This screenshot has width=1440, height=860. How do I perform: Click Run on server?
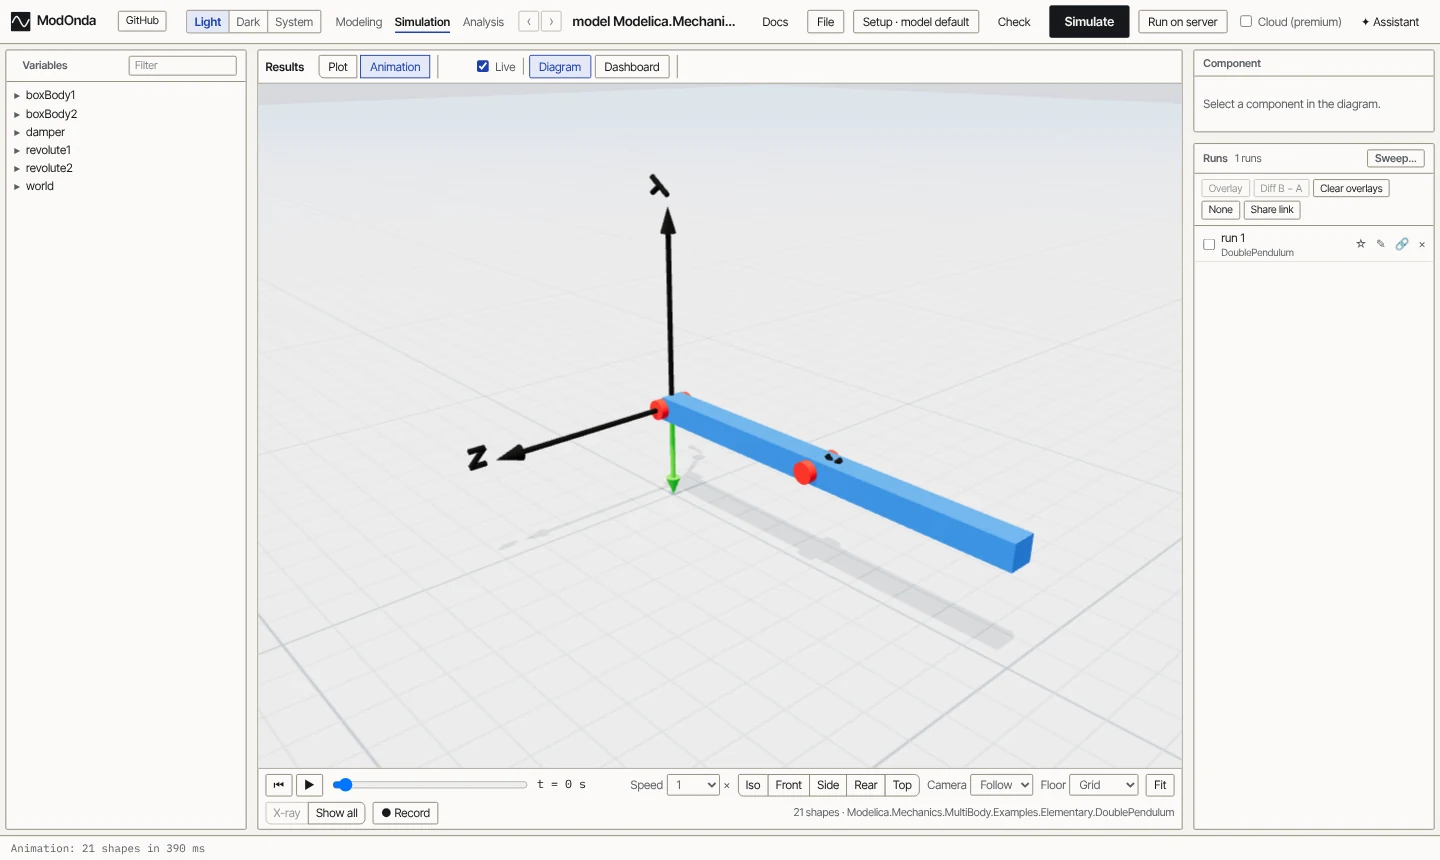pos(1183,22)
